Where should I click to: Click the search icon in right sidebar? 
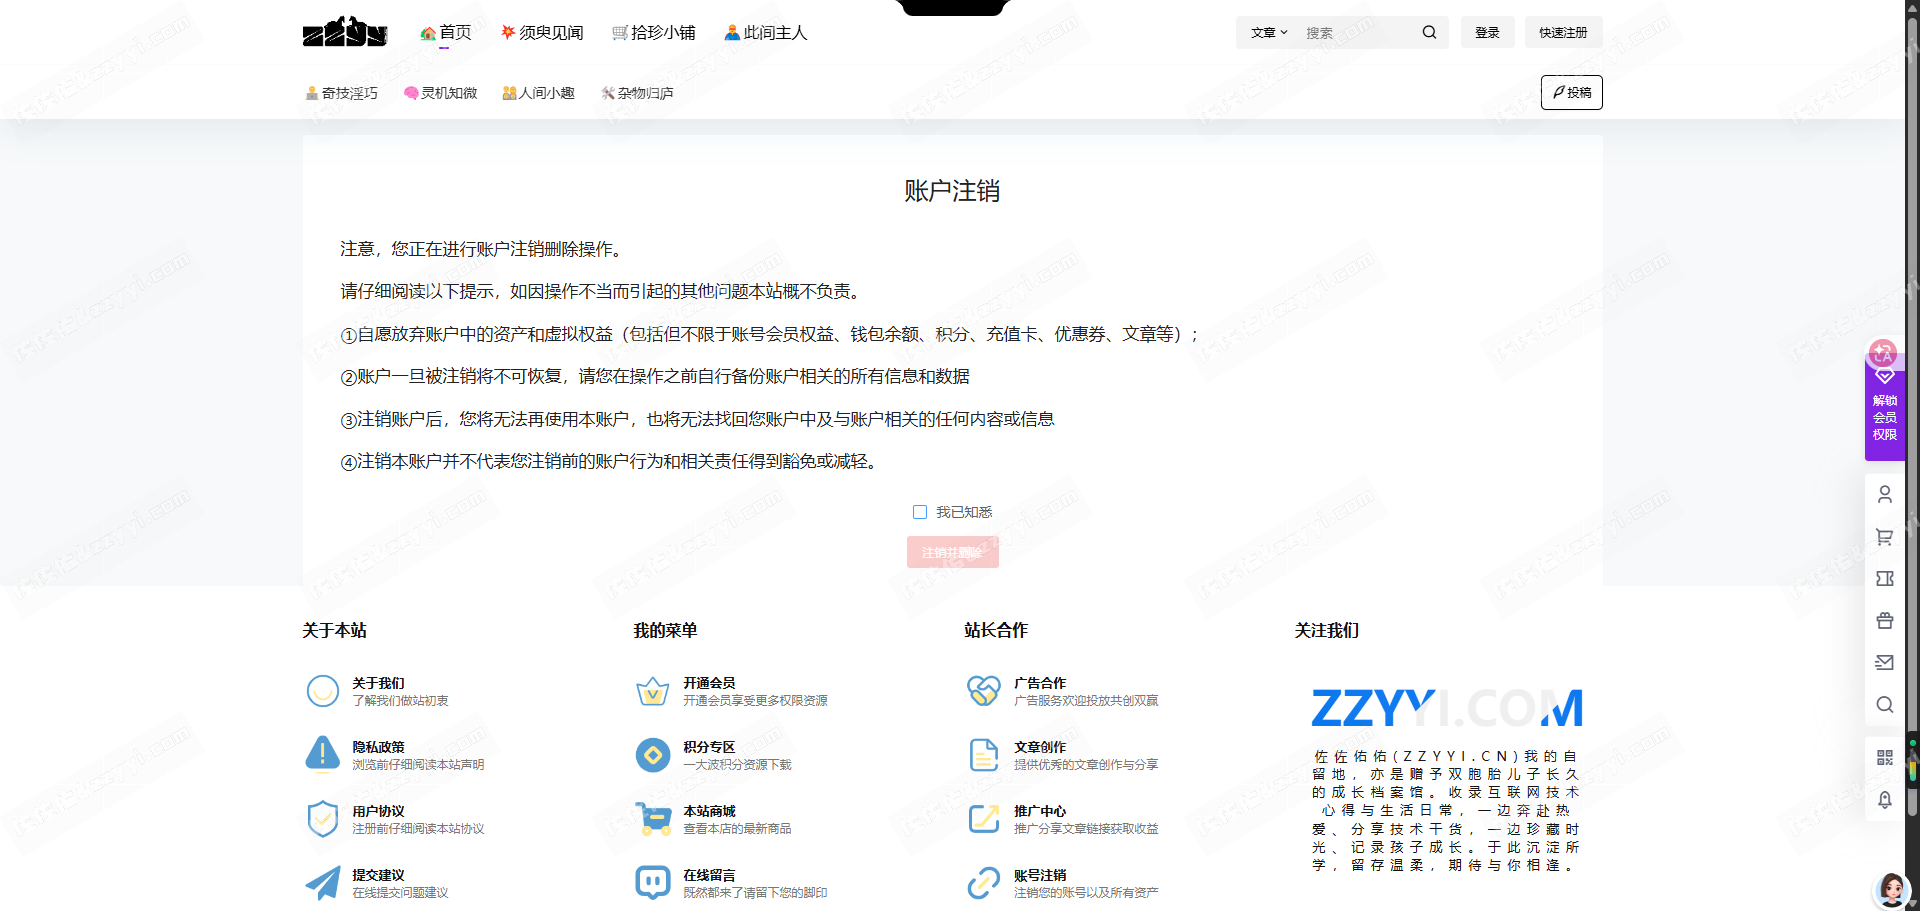(x=1885, y=704)
